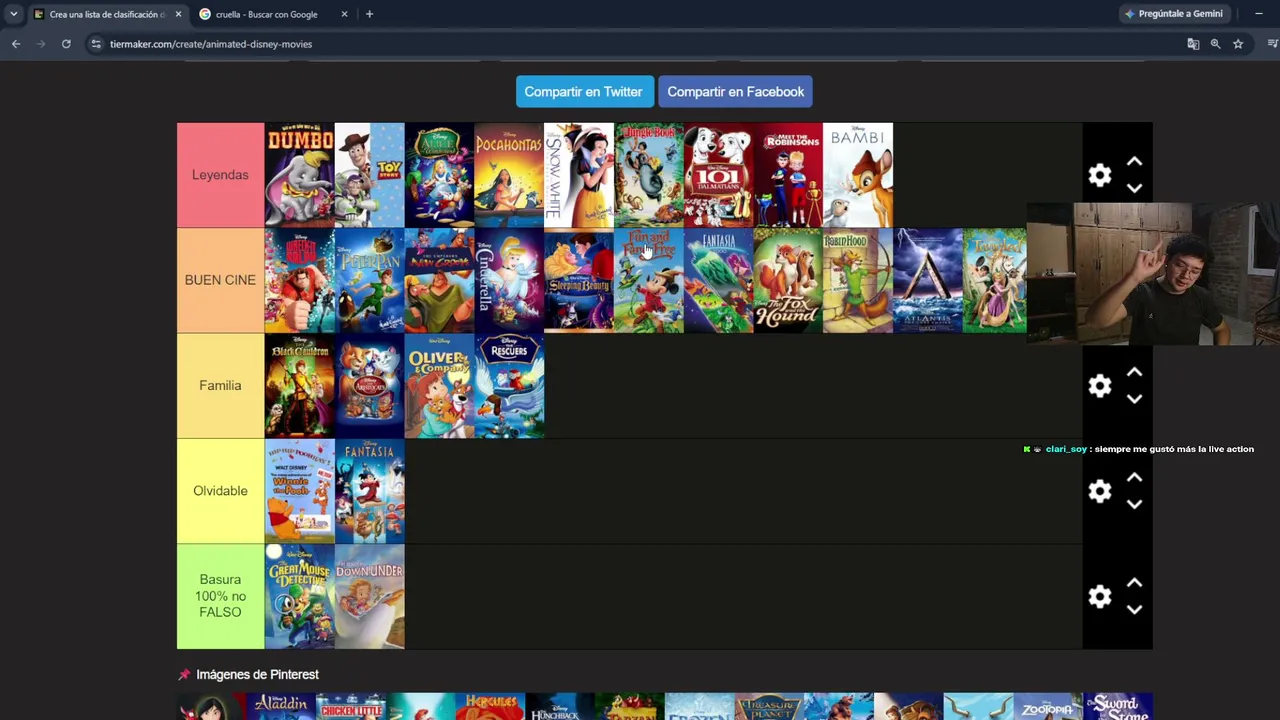Grab the Aladdin poster from the image pool
Screen dimensions: 1280x720
pos(281,706)
